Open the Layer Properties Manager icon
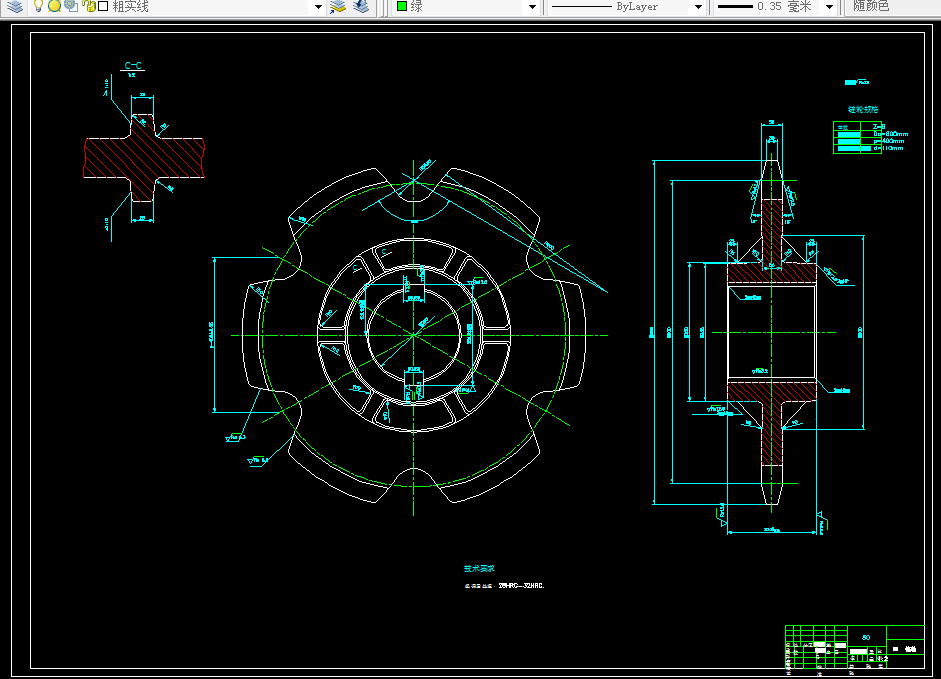Viewport: 941px width, 679px height. 15,7
